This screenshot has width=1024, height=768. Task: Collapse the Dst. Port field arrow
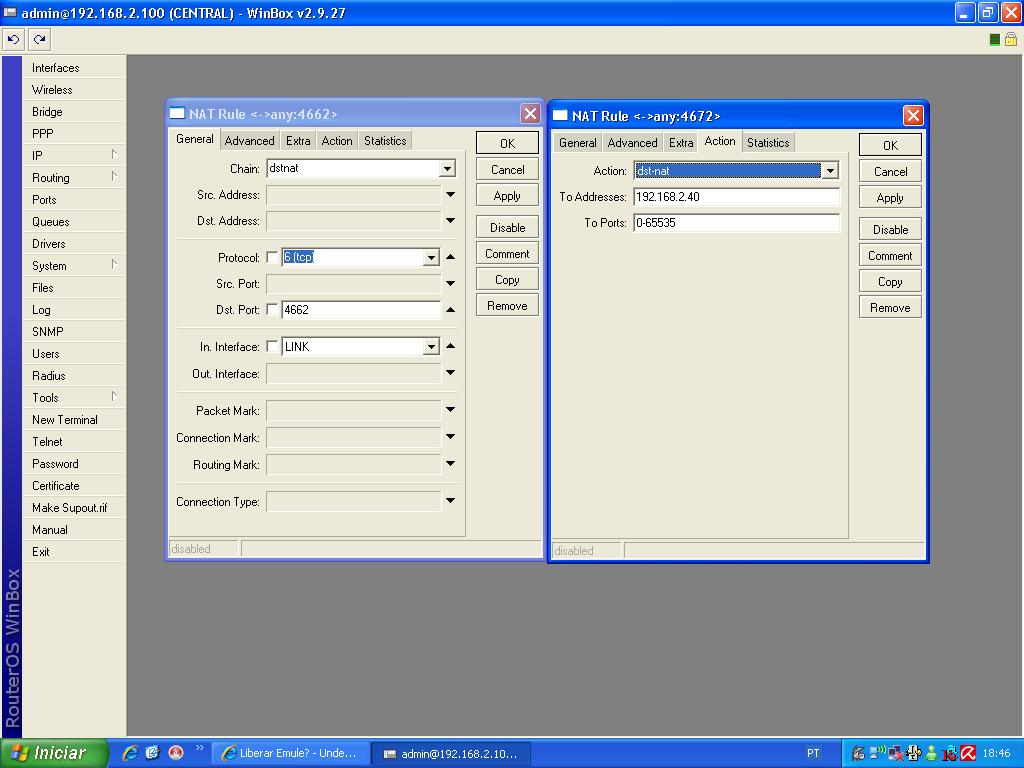click(451, 310)
